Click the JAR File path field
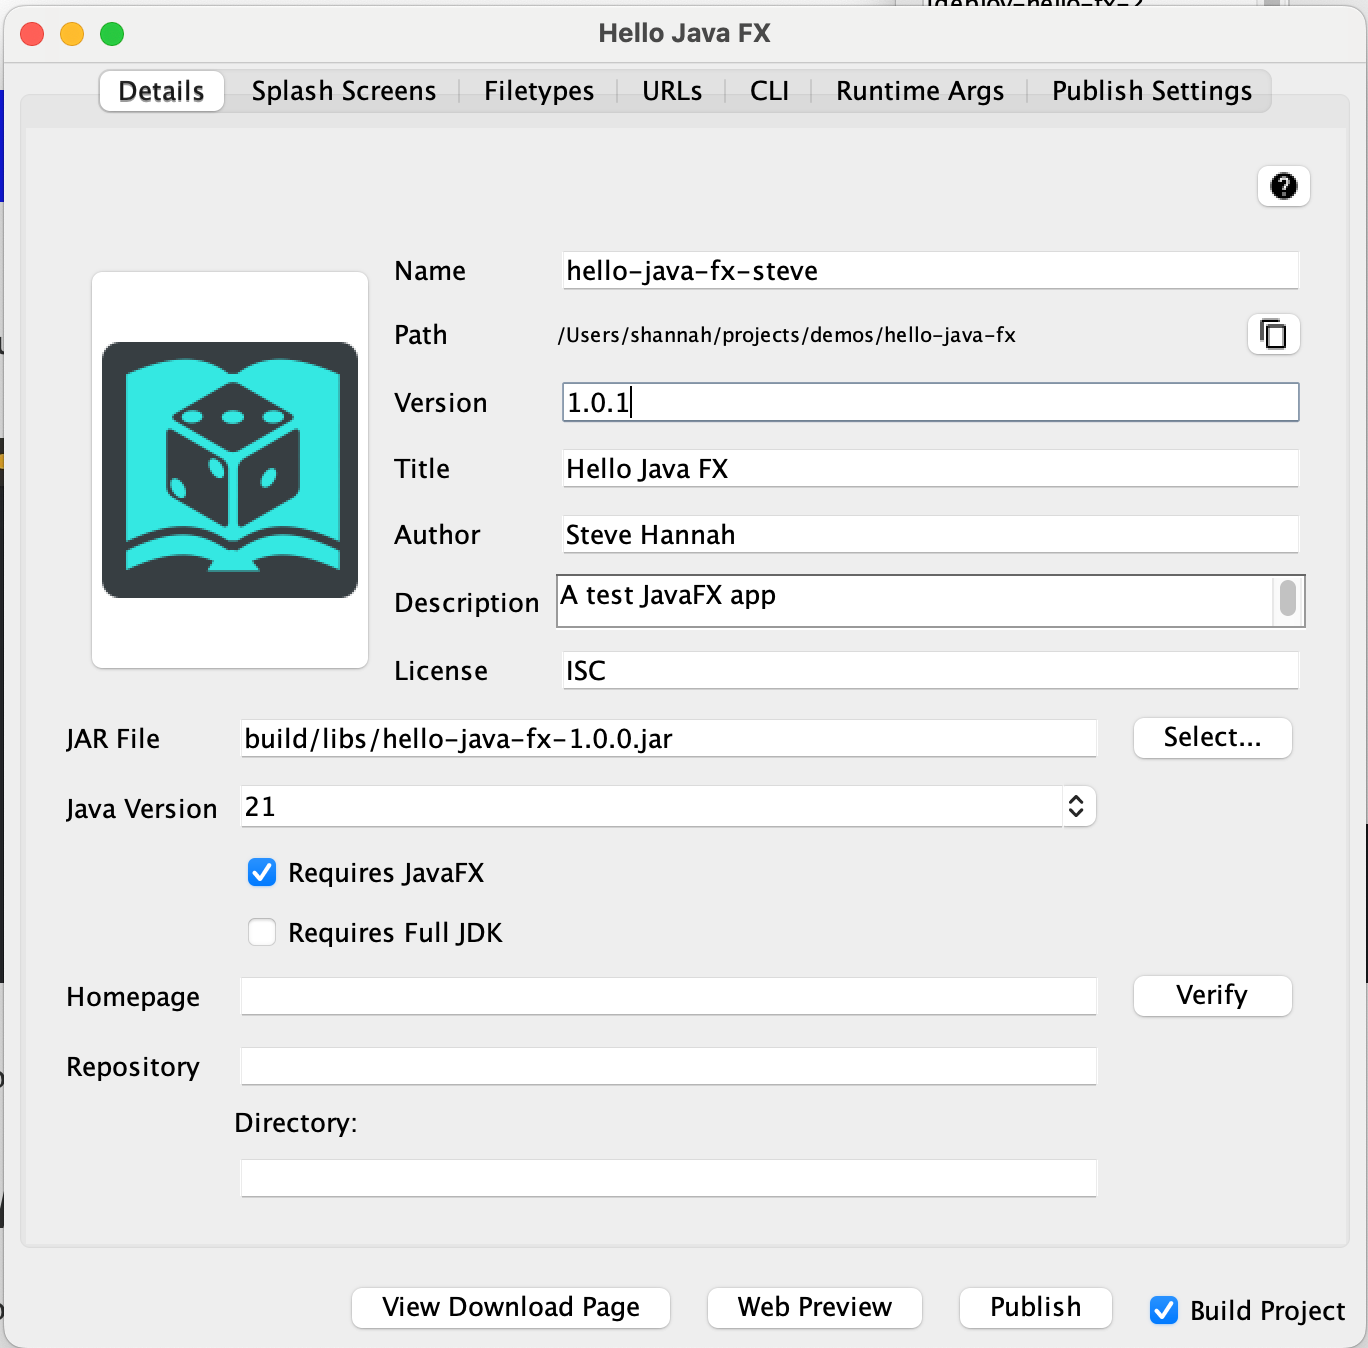Viewport: 1368px width, 1348px height. (669, 739)
